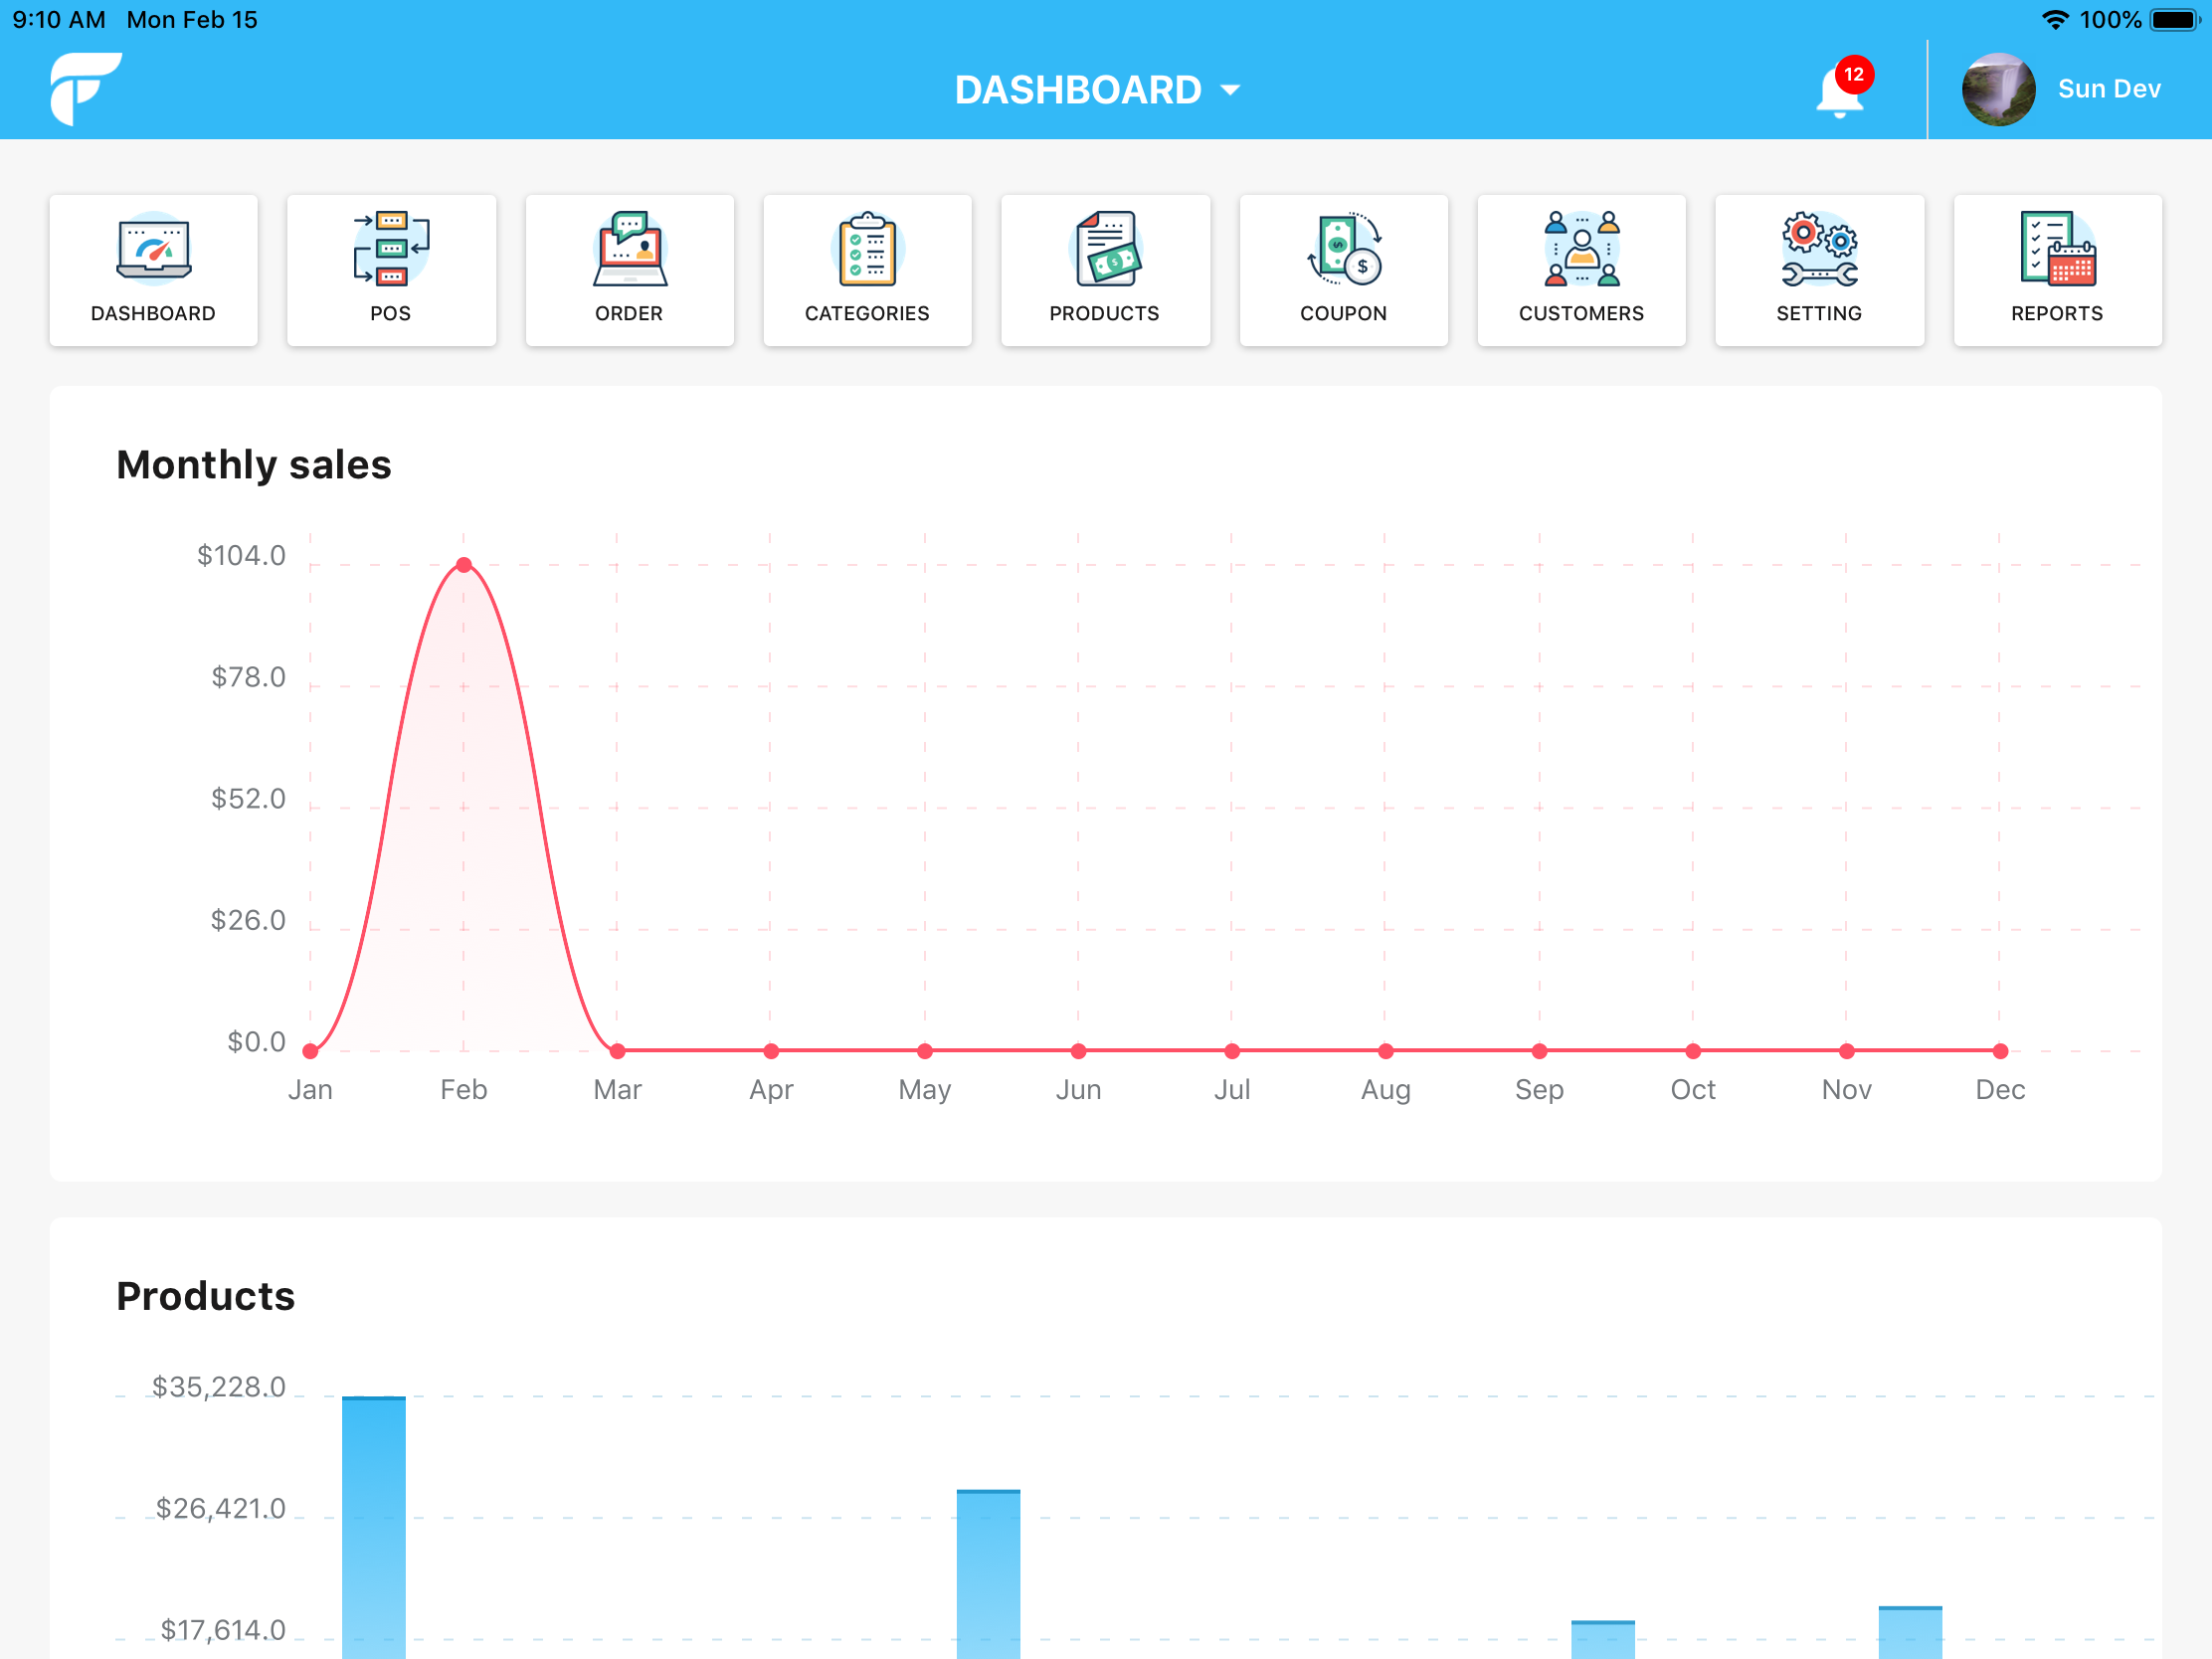
Task: Select the Dashboard icon card
Action: coord(153,270)
